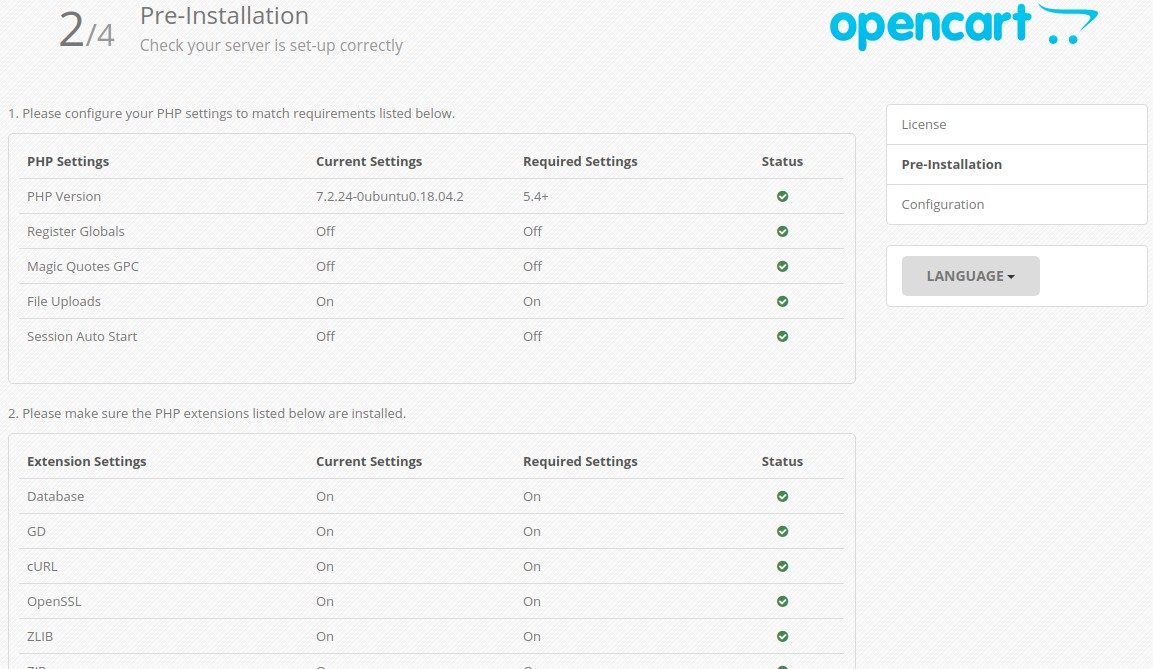Click the File Uploads status checkmark
1153x669 pixels.
pyautogui.click(x=782, y=301)
